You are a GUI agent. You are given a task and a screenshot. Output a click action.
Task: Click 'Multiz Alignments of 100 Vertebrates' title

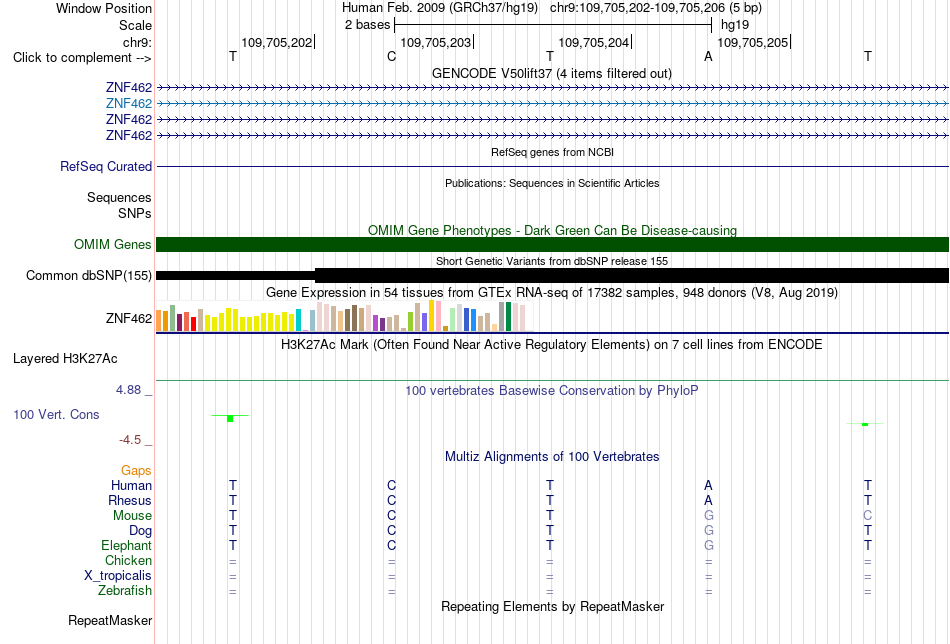click(552, 457)
